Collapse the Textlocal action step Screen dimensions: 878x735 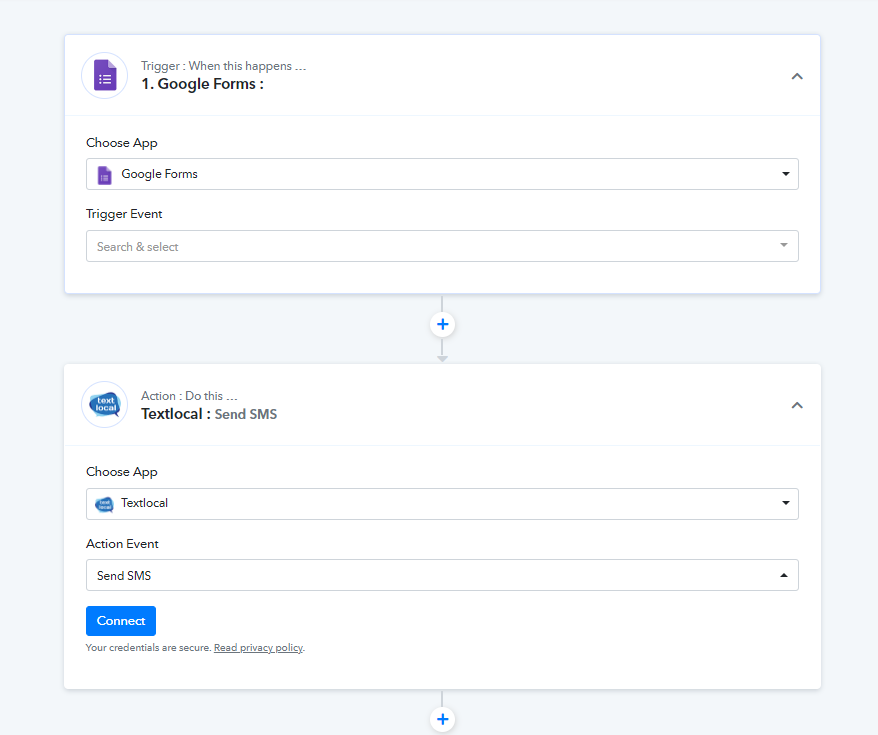[x=797, y=405]
